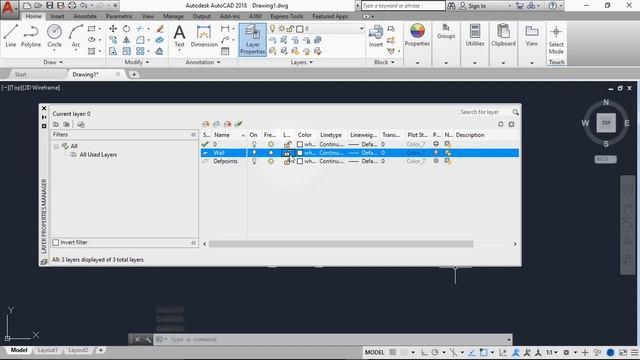Click the color swatch of layer 0

300,144
